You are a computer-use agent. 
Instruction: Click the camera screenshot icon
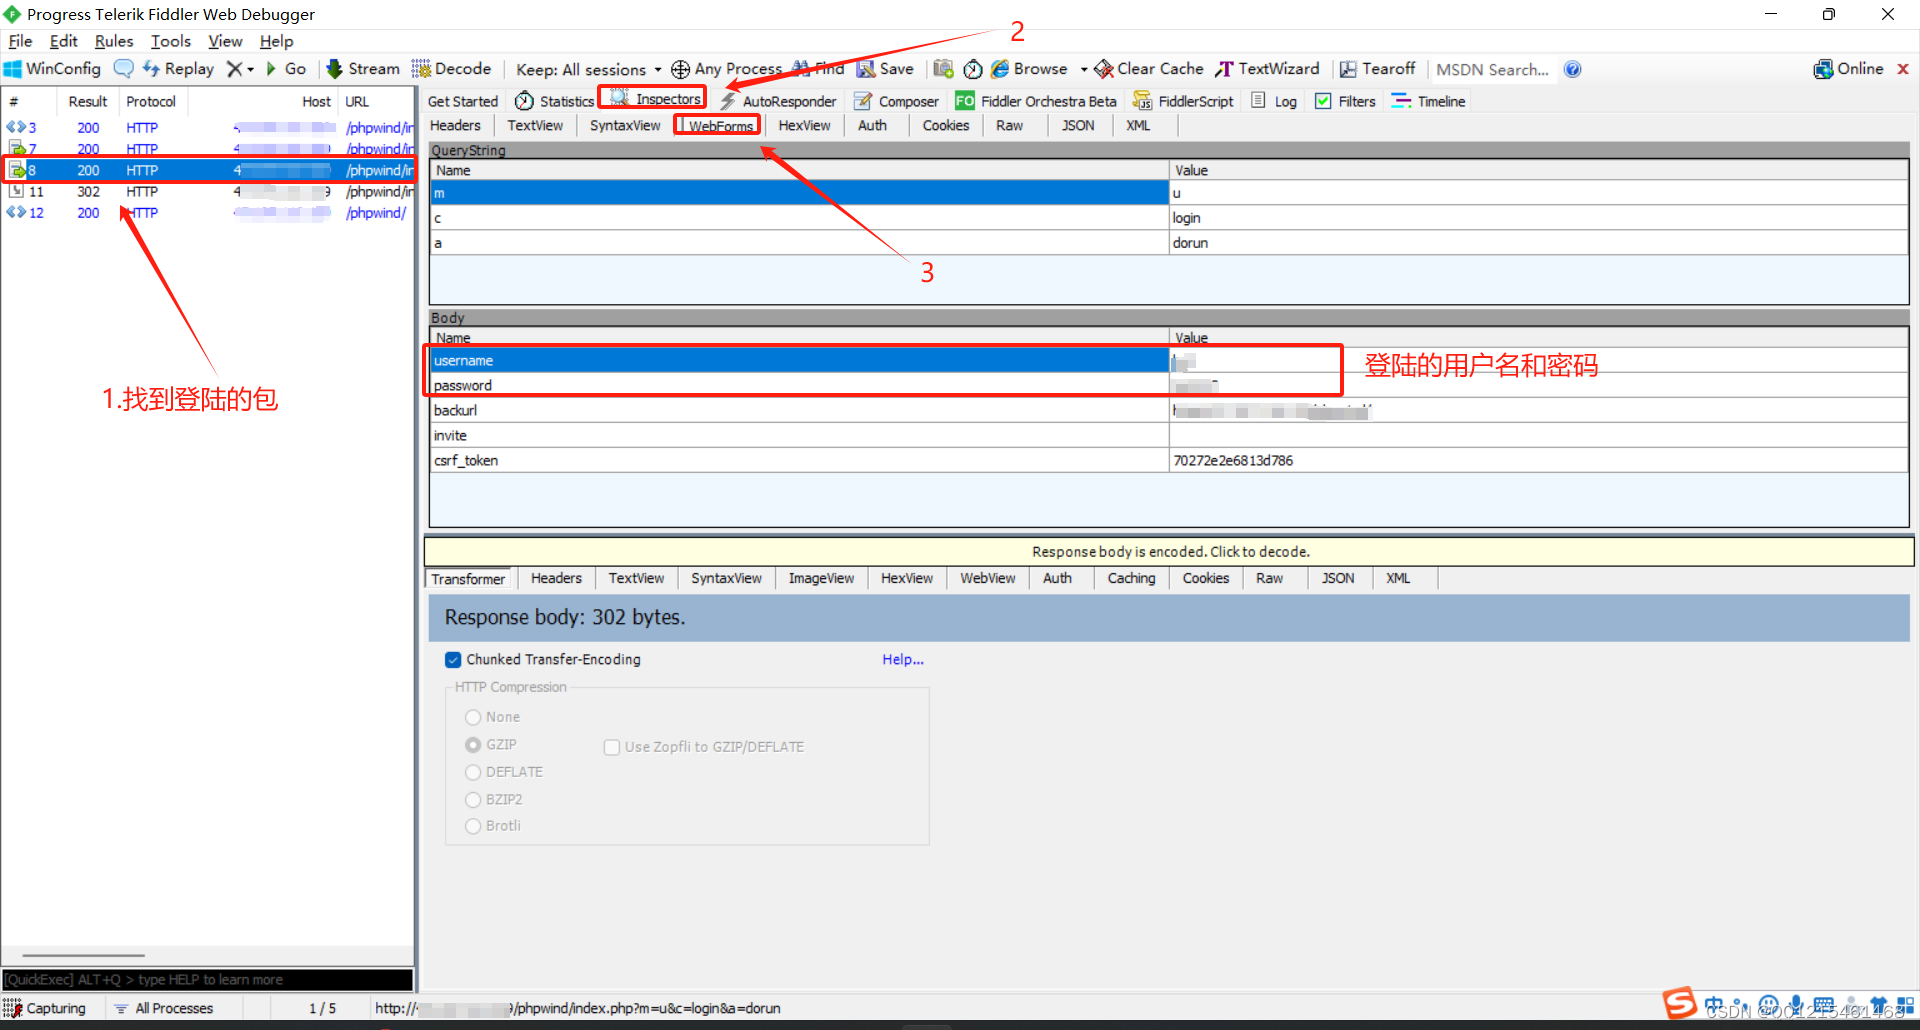pos(943,69)
